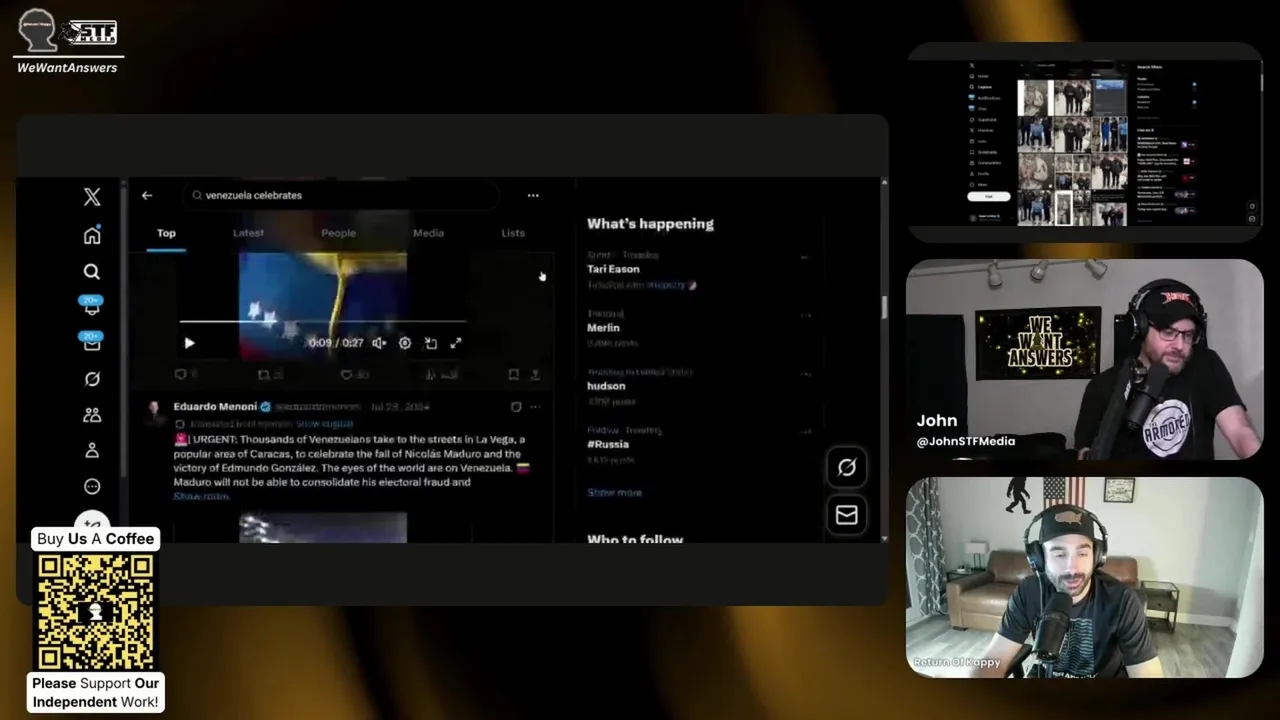1280x720 pixels.
Task: Bookmark the flag video post
Action: 513,374
